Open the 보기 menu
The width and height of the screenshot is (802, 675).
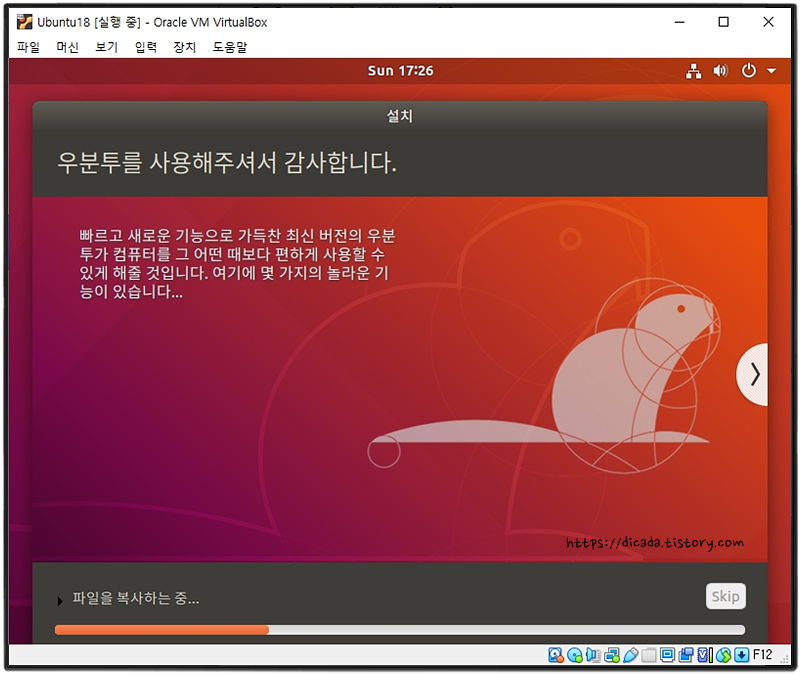point(106,47)
